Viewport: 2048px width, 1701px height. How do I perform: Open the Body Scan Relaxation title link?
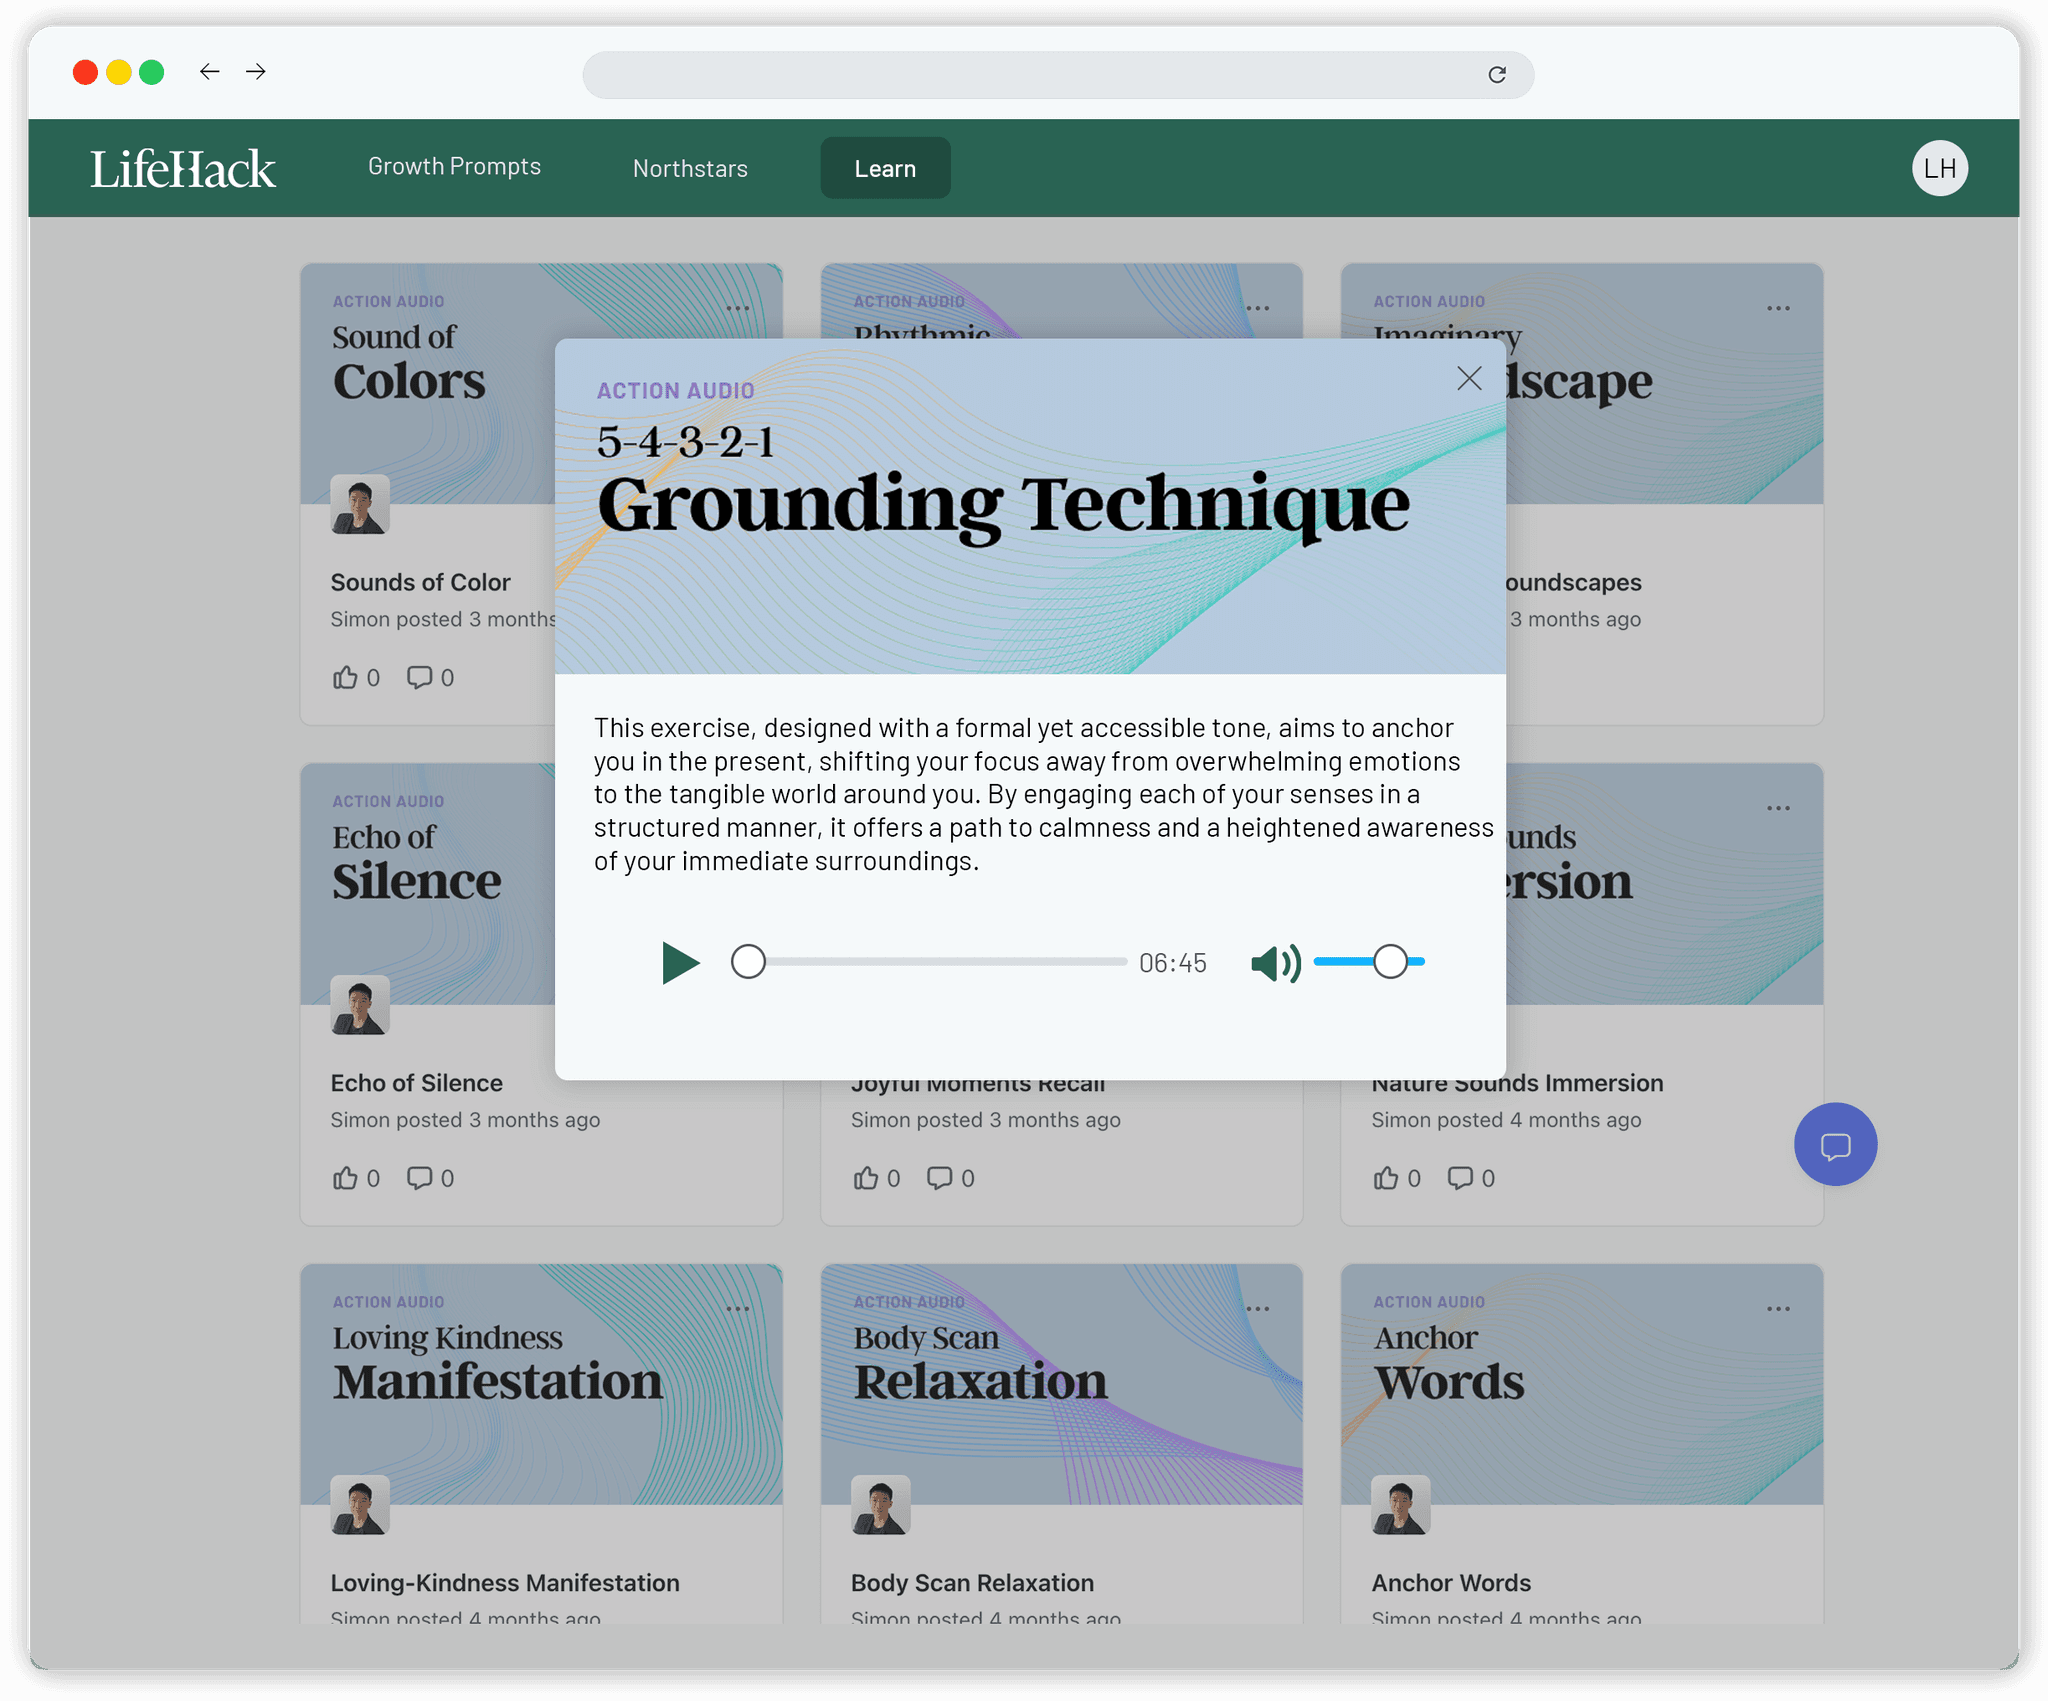pos(972,1583)
